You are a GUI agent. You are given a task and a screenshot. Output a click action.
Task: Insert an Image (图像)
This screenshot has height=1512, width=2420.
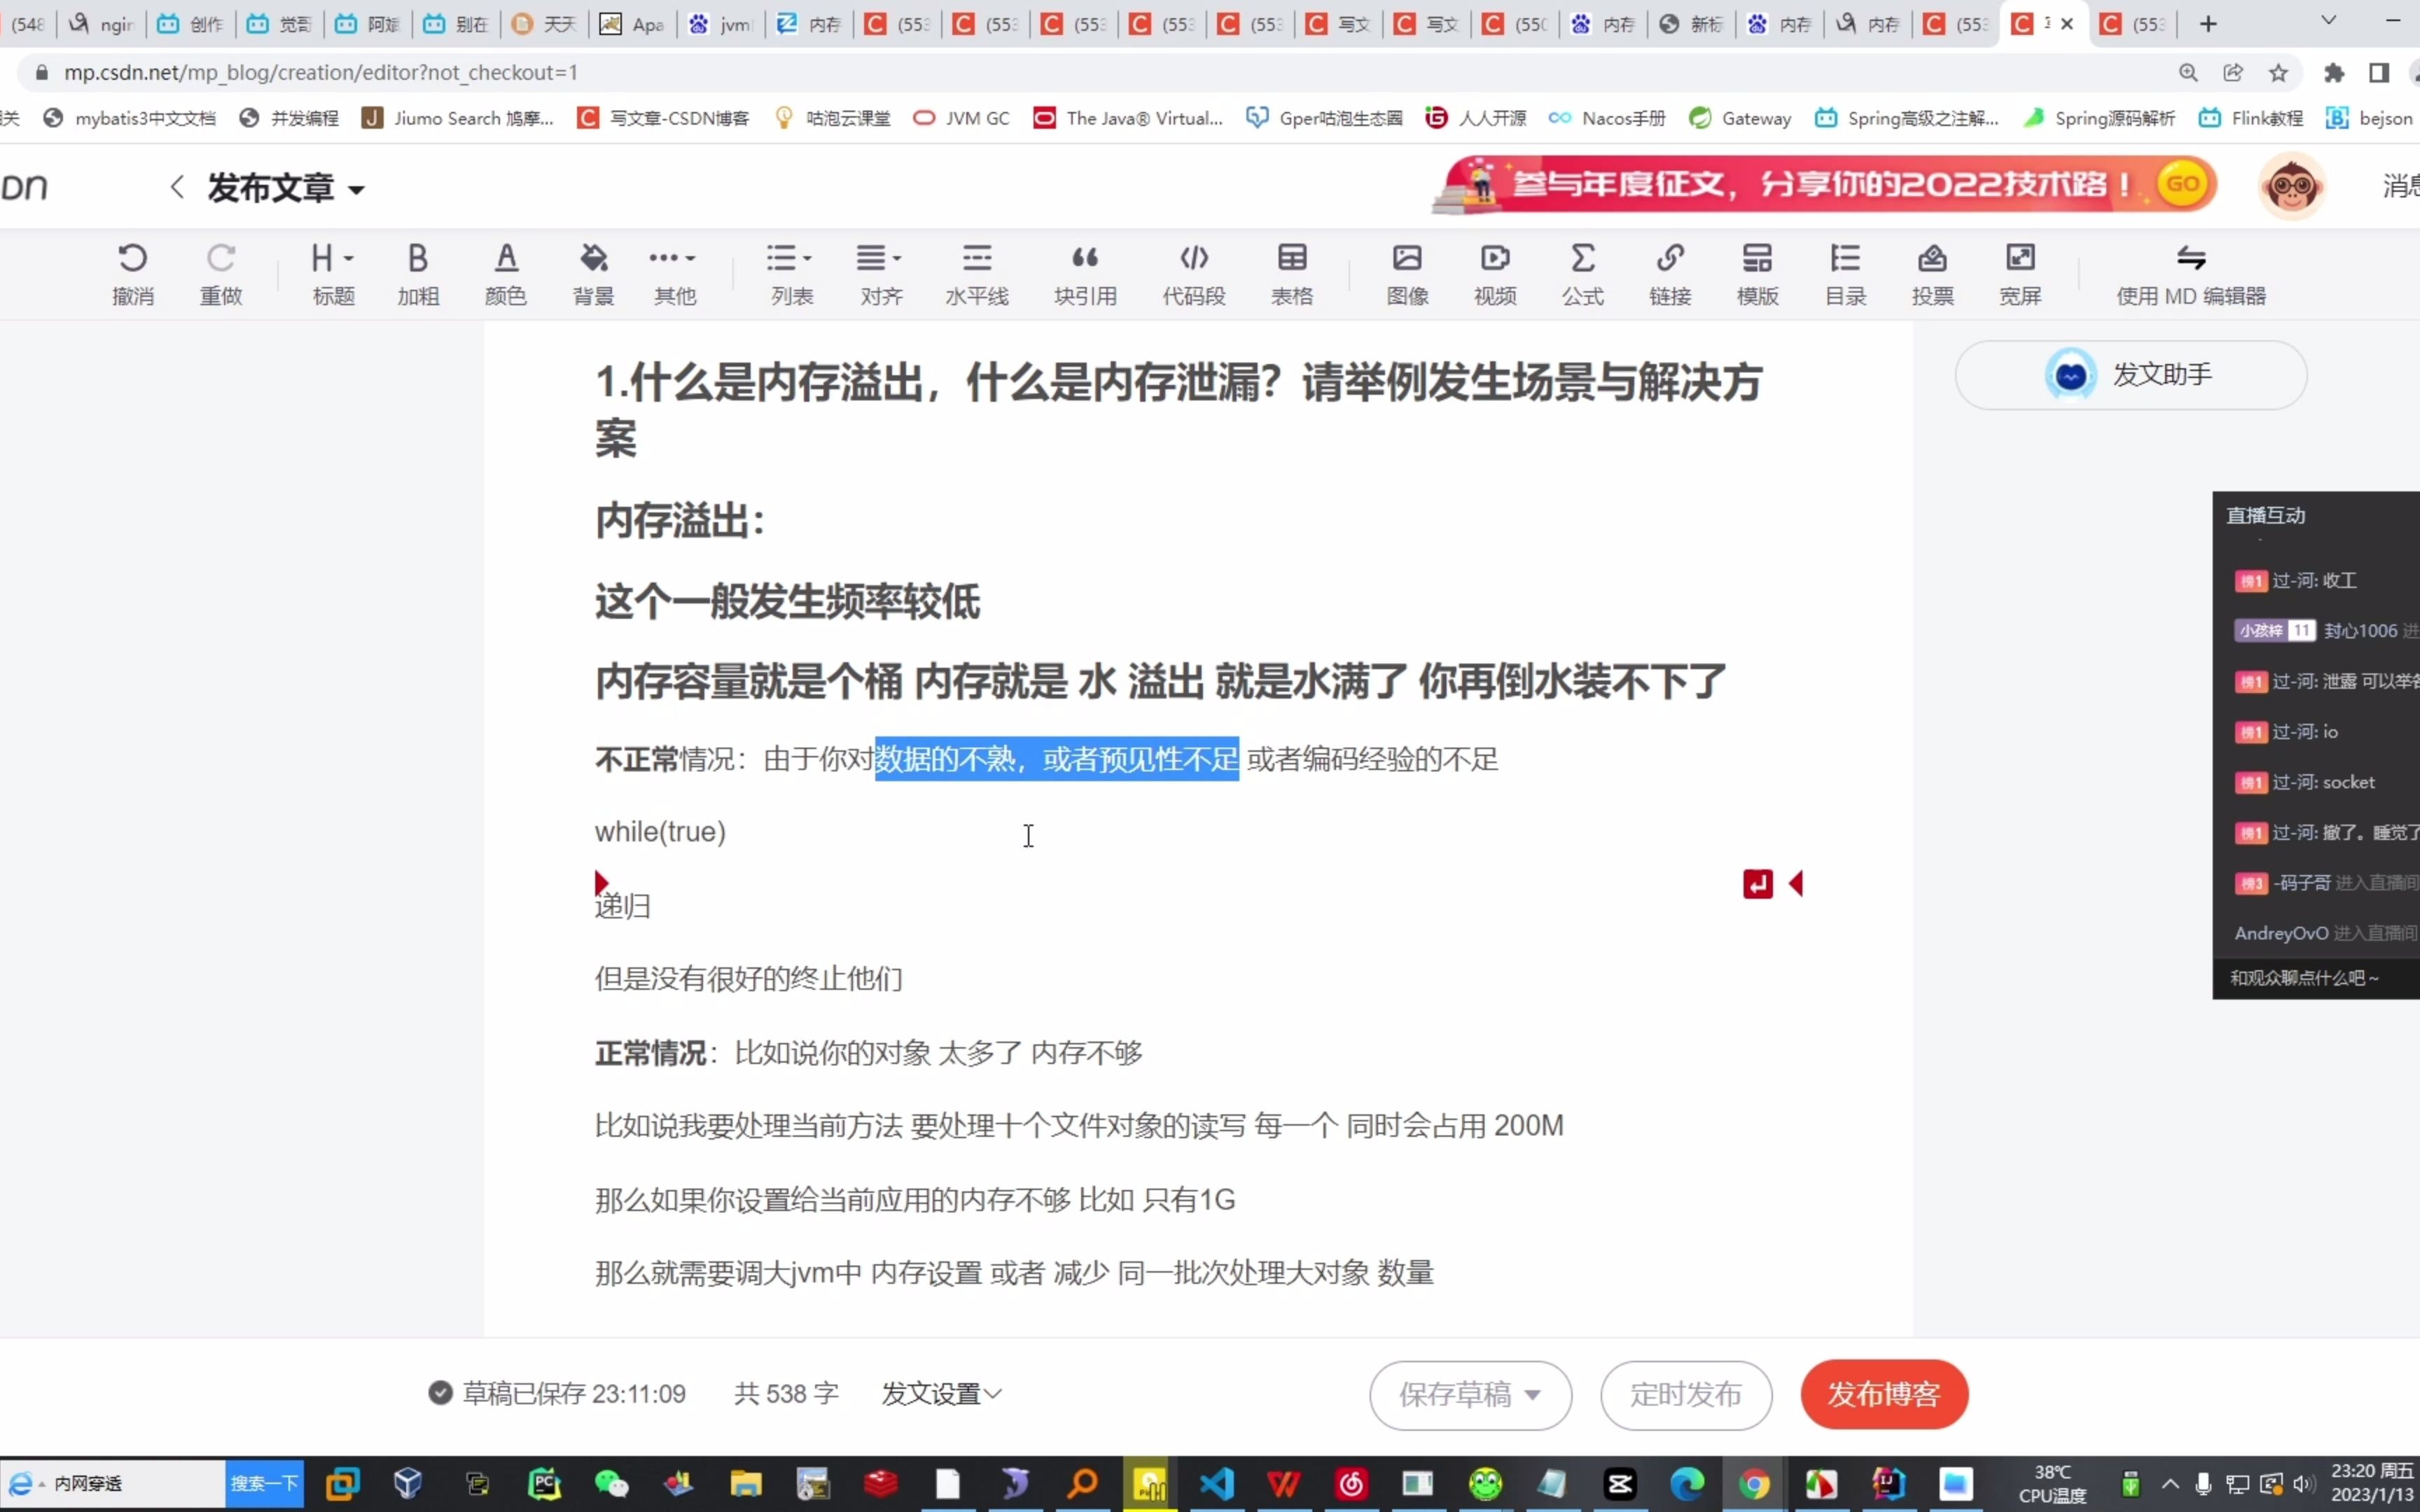coord(1407,274)
